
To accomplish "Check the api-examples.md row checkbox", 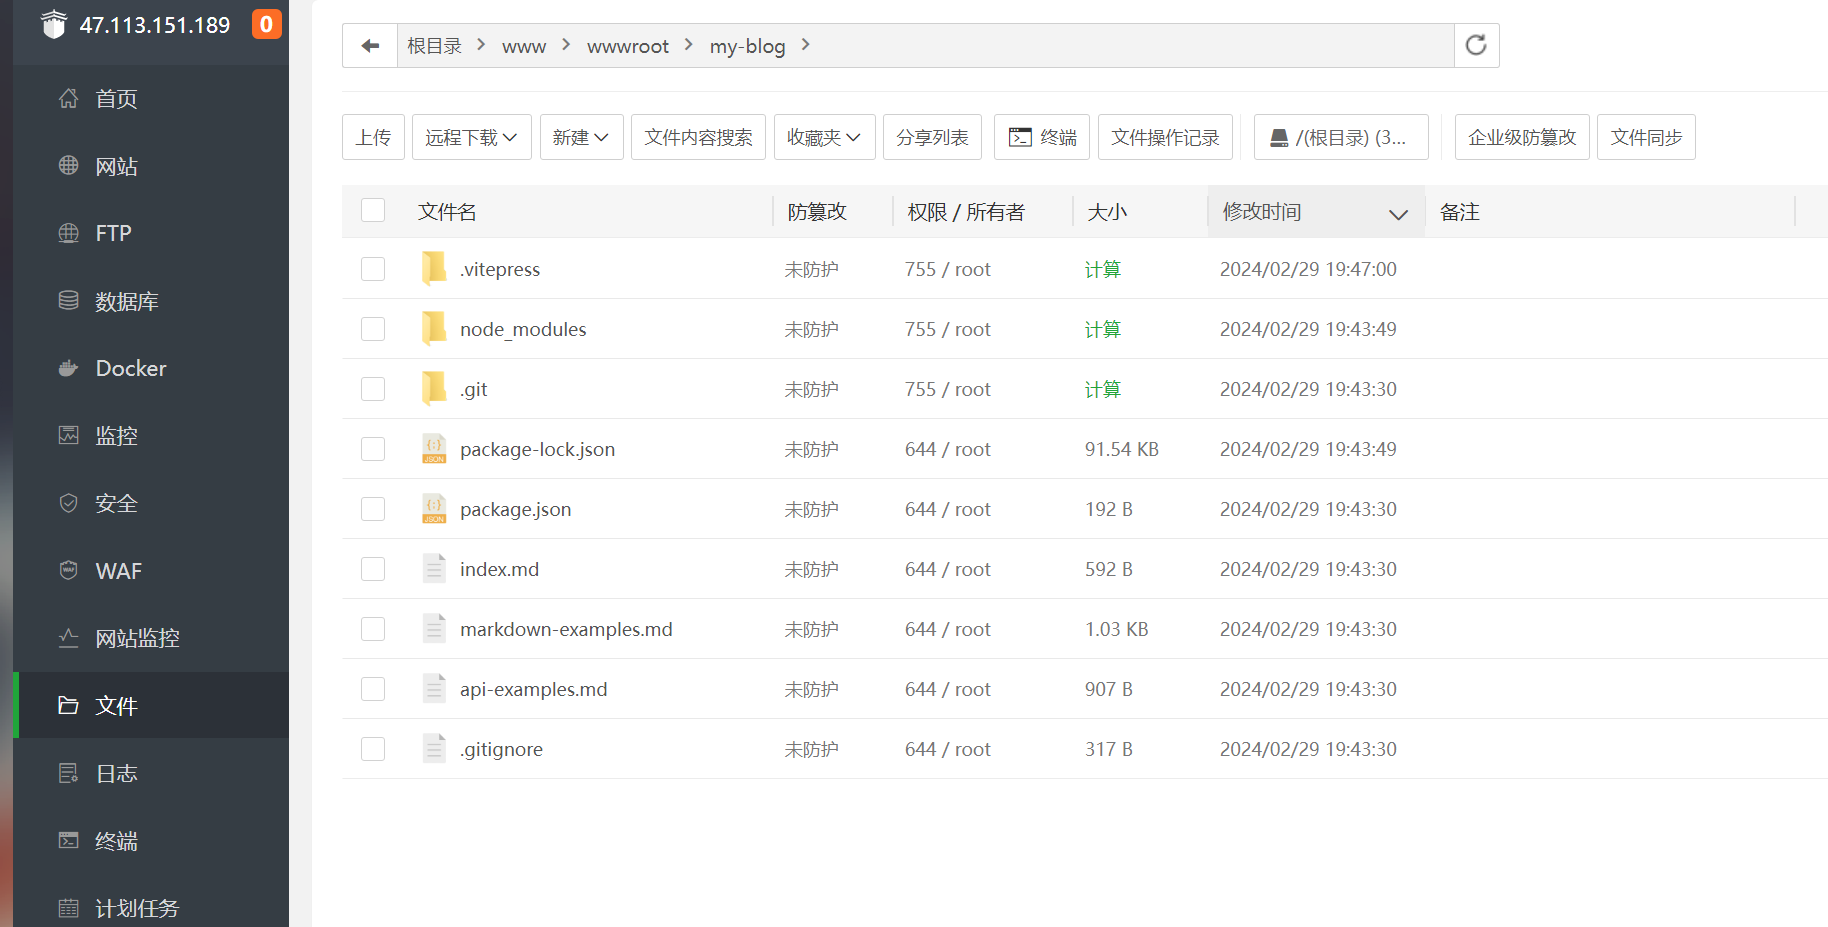I will click(373, 689).
